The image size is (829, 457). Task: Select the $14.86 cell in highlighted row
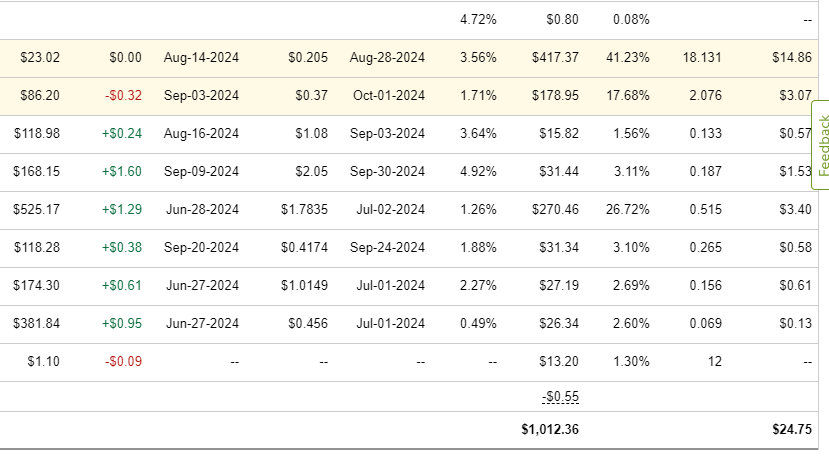click(x=792, y=58)
